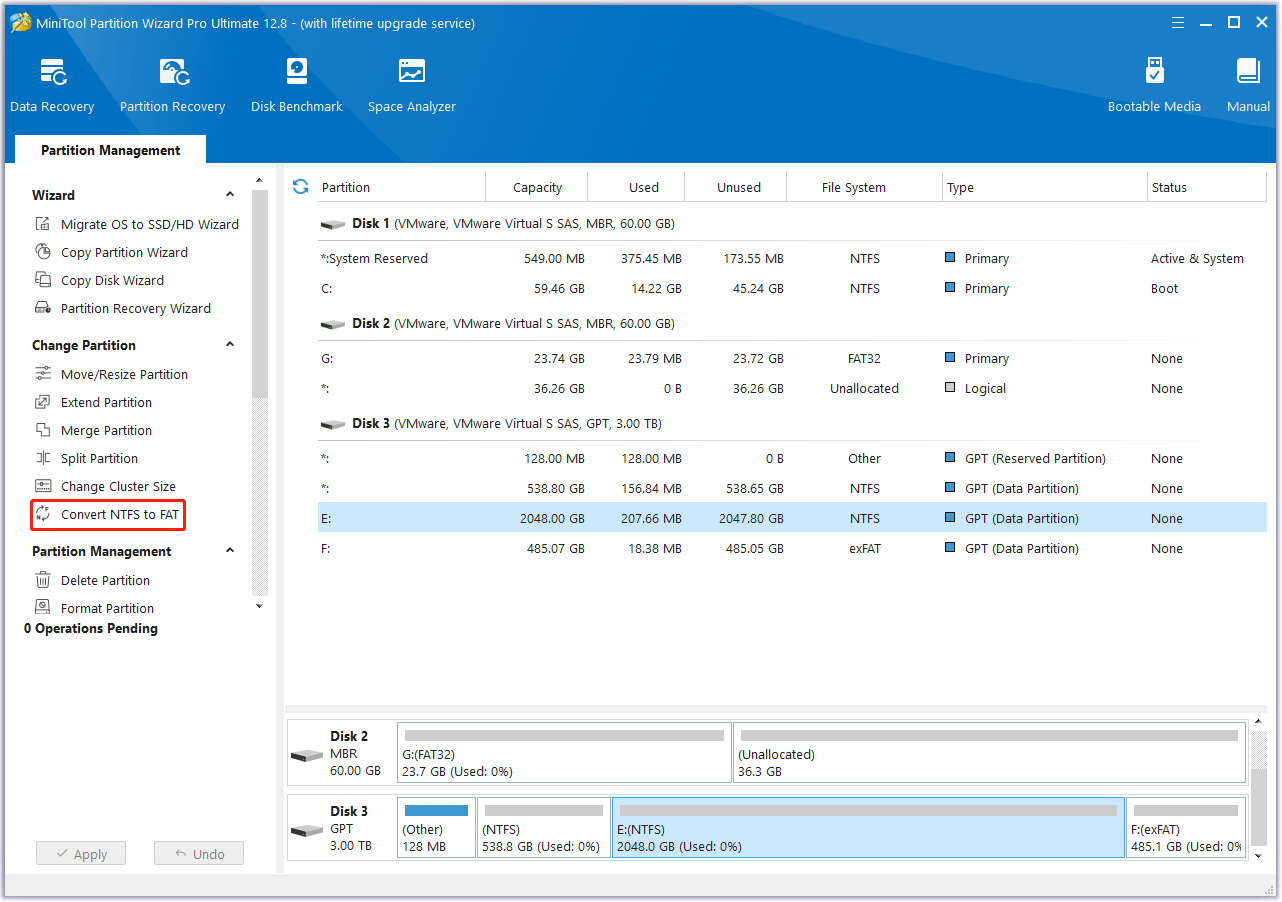
Task: Click 538.8 GB NTFS block in disk map
Action: (544, 827)
